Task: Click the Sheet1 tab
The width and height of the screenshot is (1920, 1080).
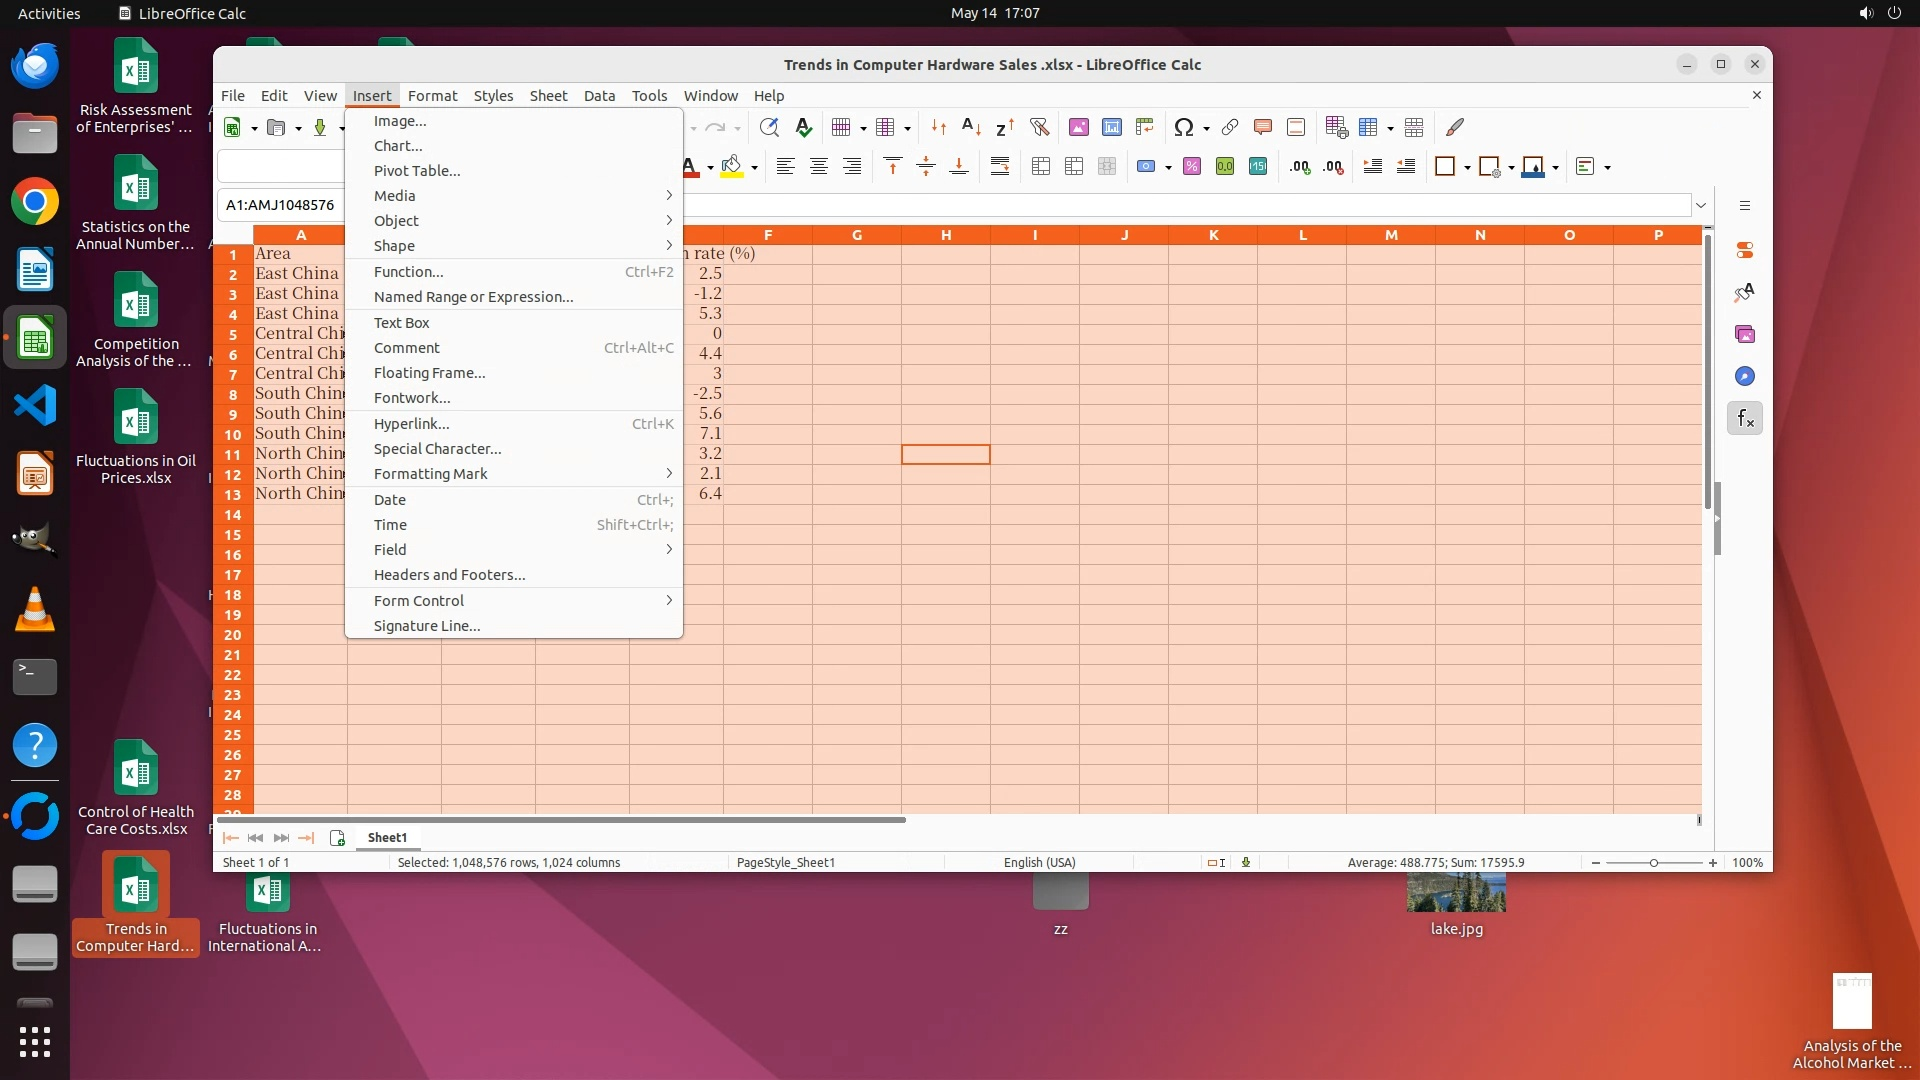Action: tap(387, 838)
